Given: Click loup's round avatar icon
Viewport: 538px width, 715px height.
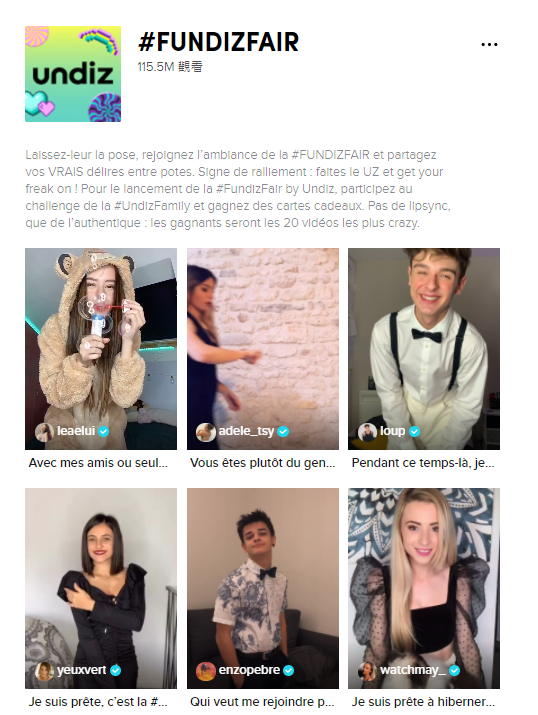Looking at the screenshot, I should [x=367, y=431].
